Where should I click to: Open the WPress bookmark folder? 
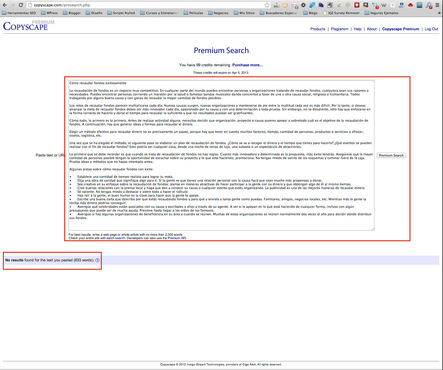pyautogui.click(x=50, y=13)
